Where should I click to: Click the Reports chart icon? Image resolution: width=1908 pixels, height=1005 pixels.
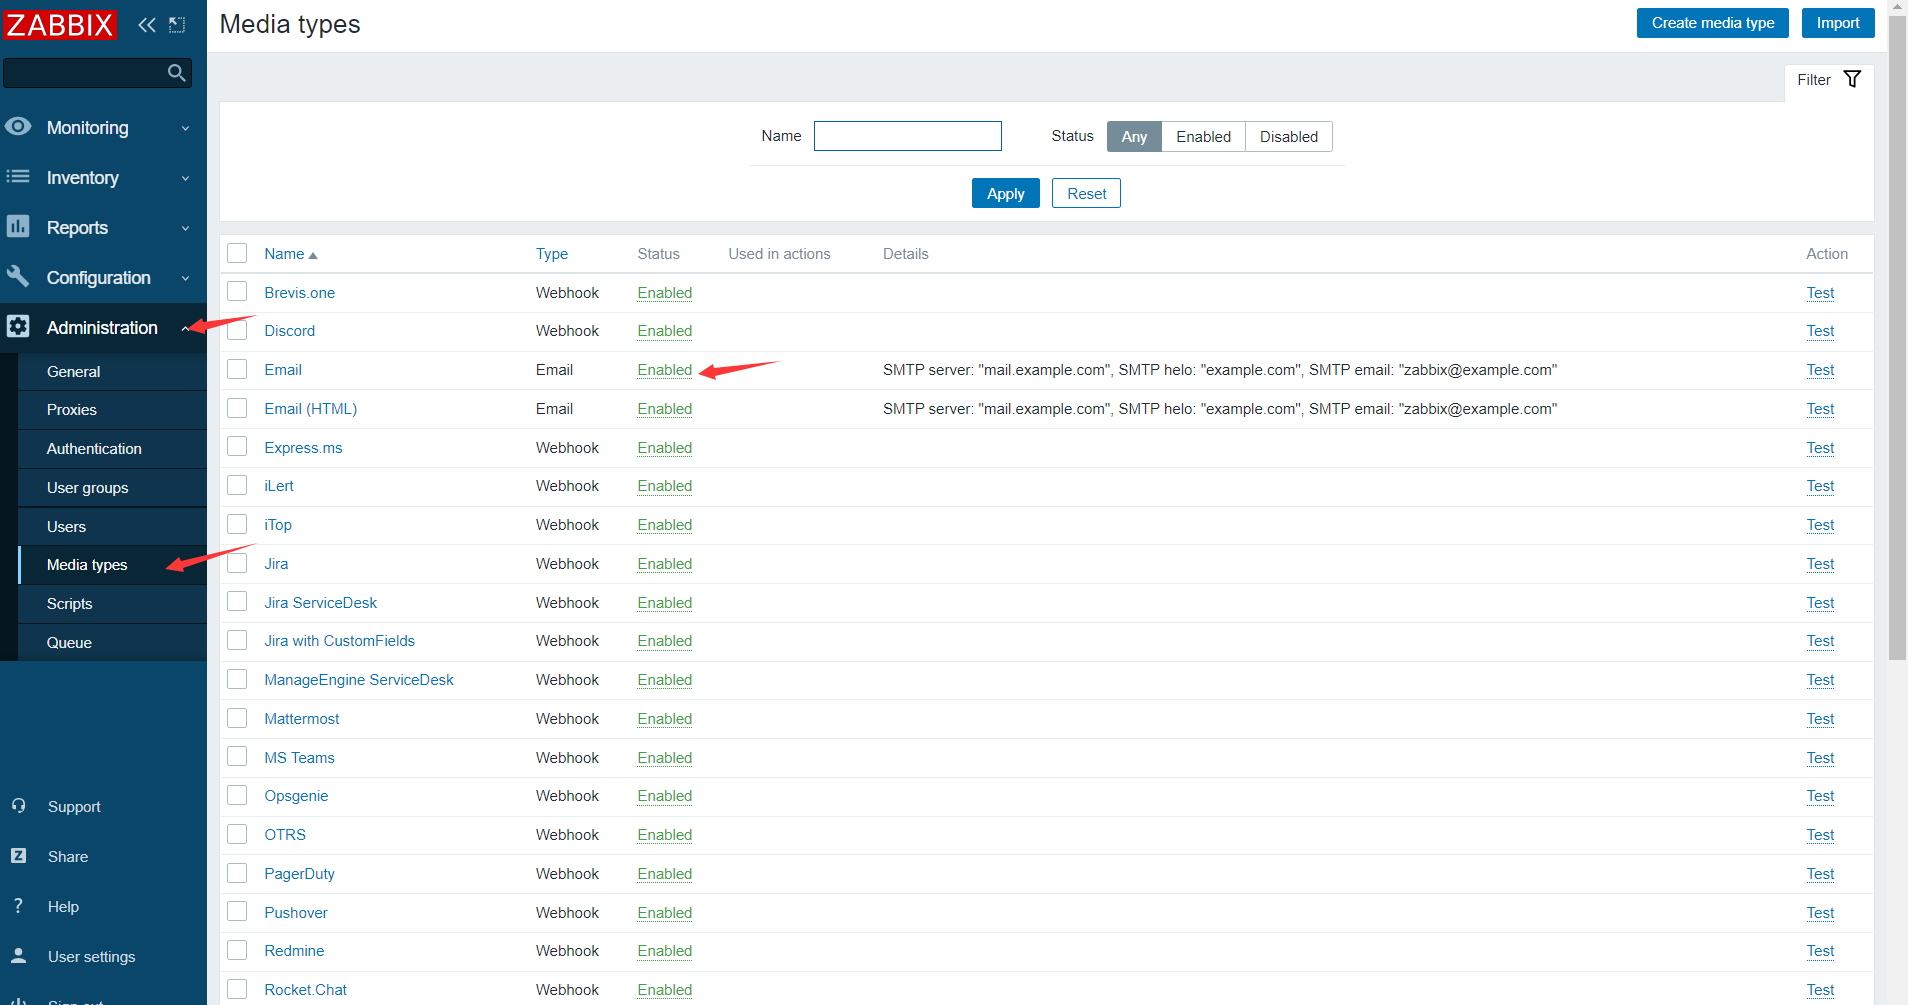click(18, 227)
